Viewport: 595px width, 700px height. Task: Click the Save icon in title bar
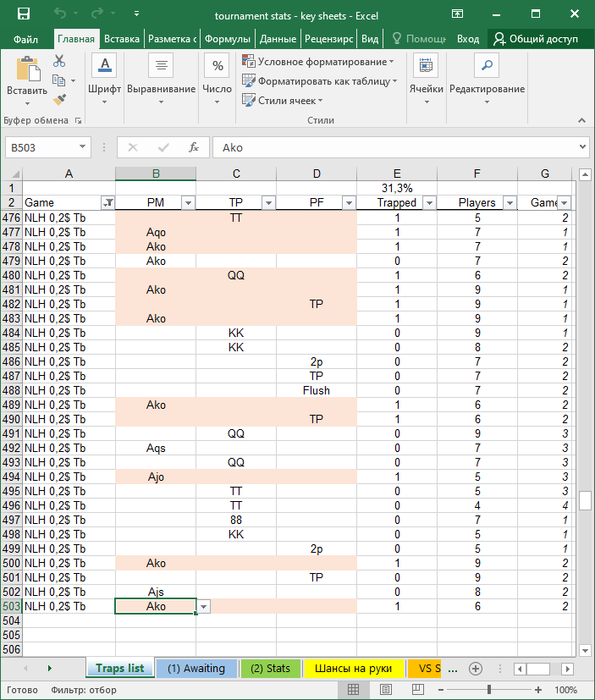23,14
